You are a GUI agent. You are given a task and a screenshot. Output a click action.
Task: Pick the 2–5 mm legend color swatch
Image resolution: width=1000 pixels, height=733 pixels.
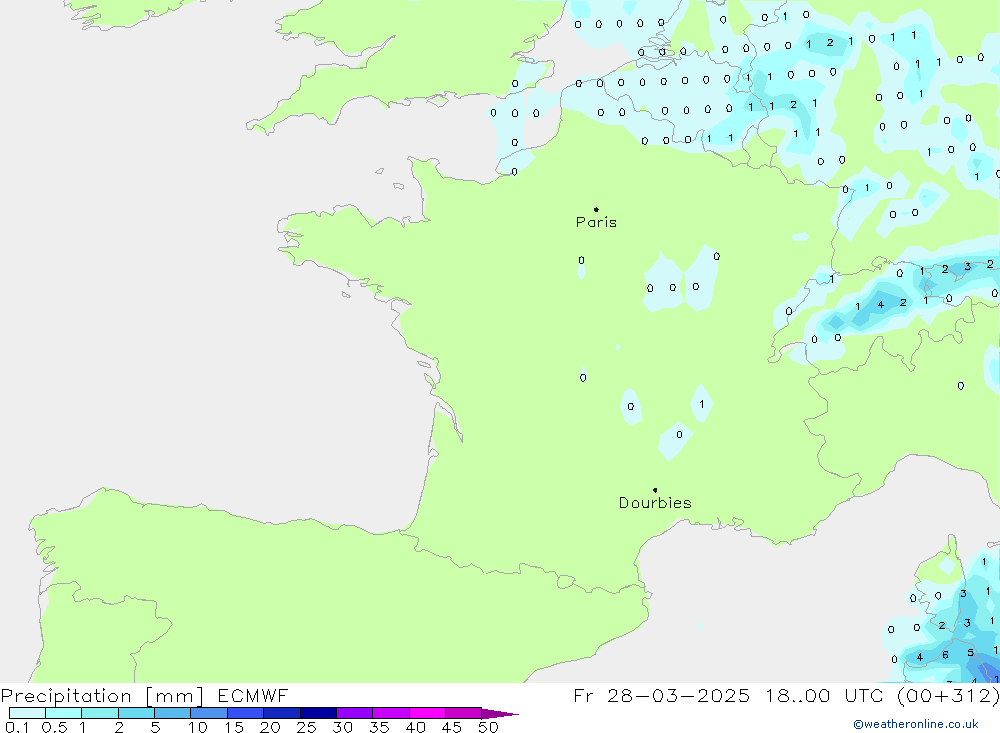click(x=136, y=713)
